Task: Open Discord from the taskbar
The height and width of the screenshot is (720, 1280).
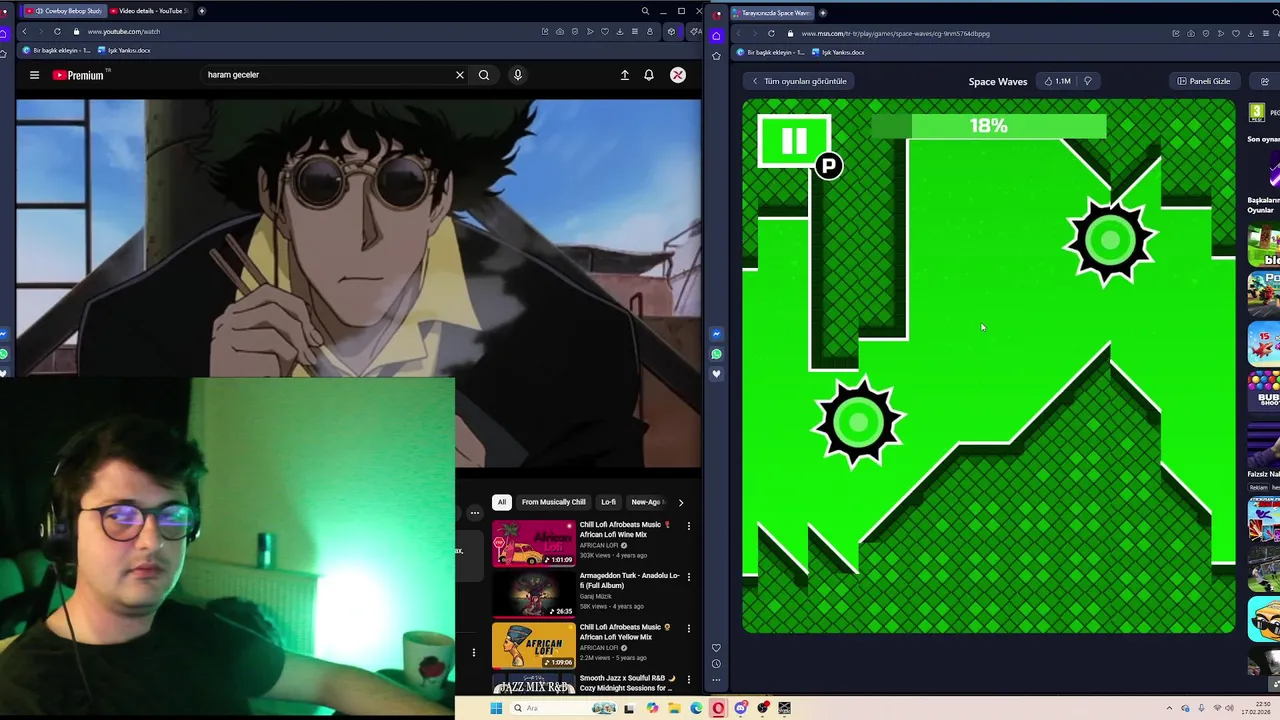Action: tap(741, 708)
